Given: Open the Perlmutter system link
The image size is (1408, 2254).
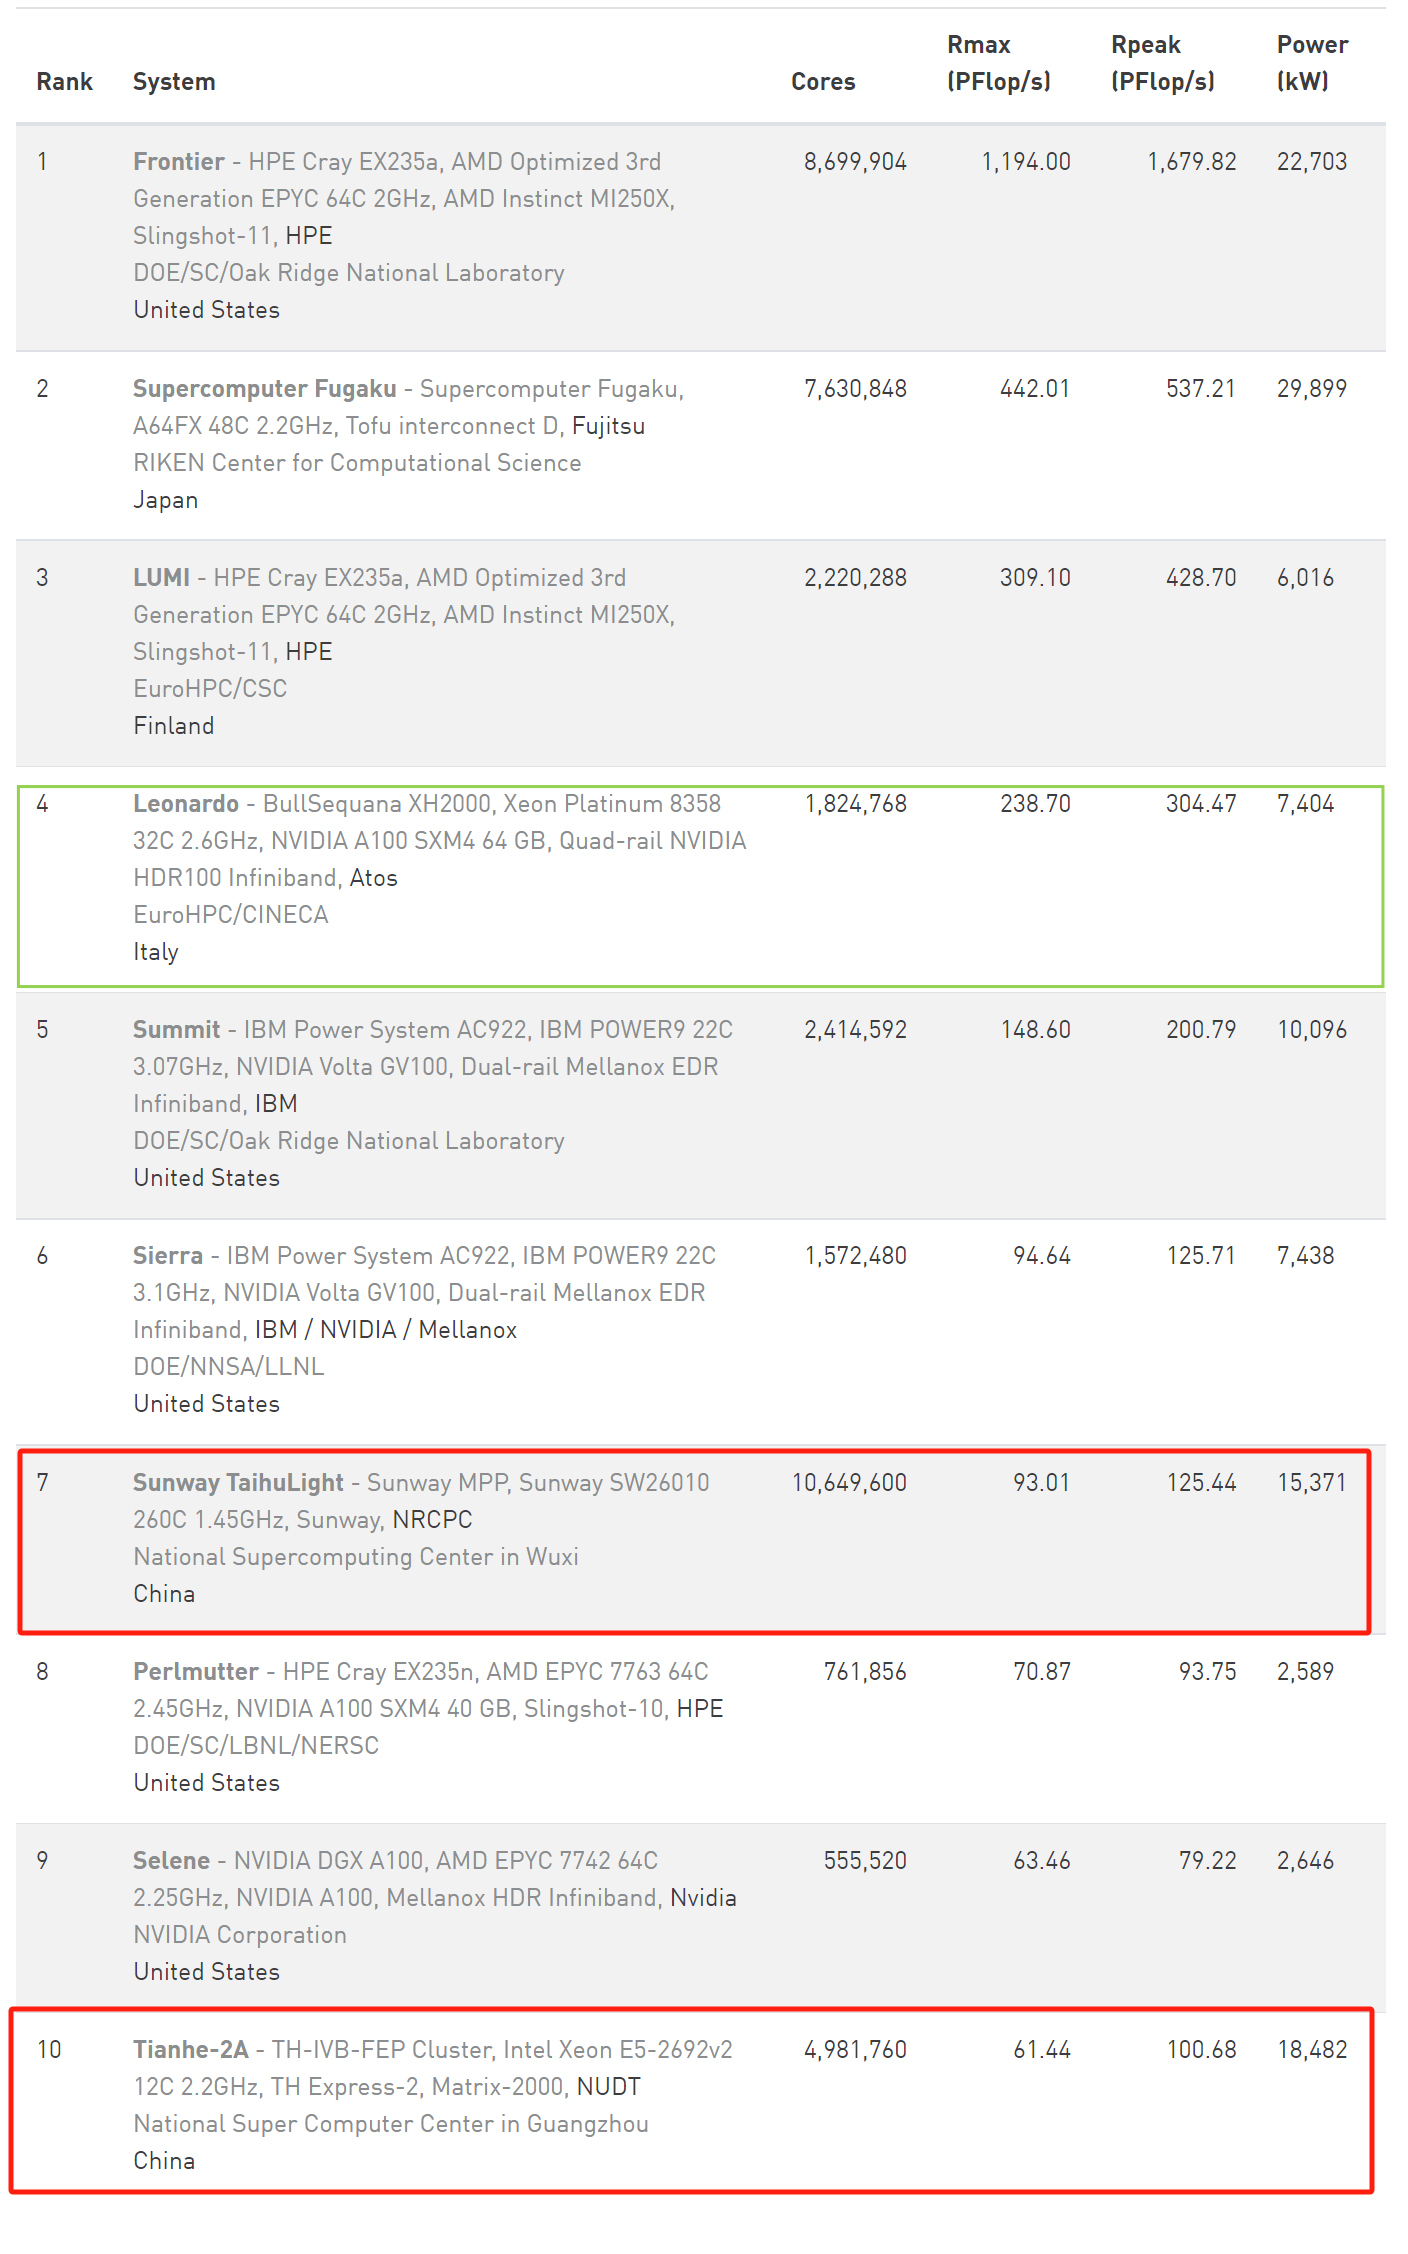Looking at the screenshot, I should click(196, 1671).
